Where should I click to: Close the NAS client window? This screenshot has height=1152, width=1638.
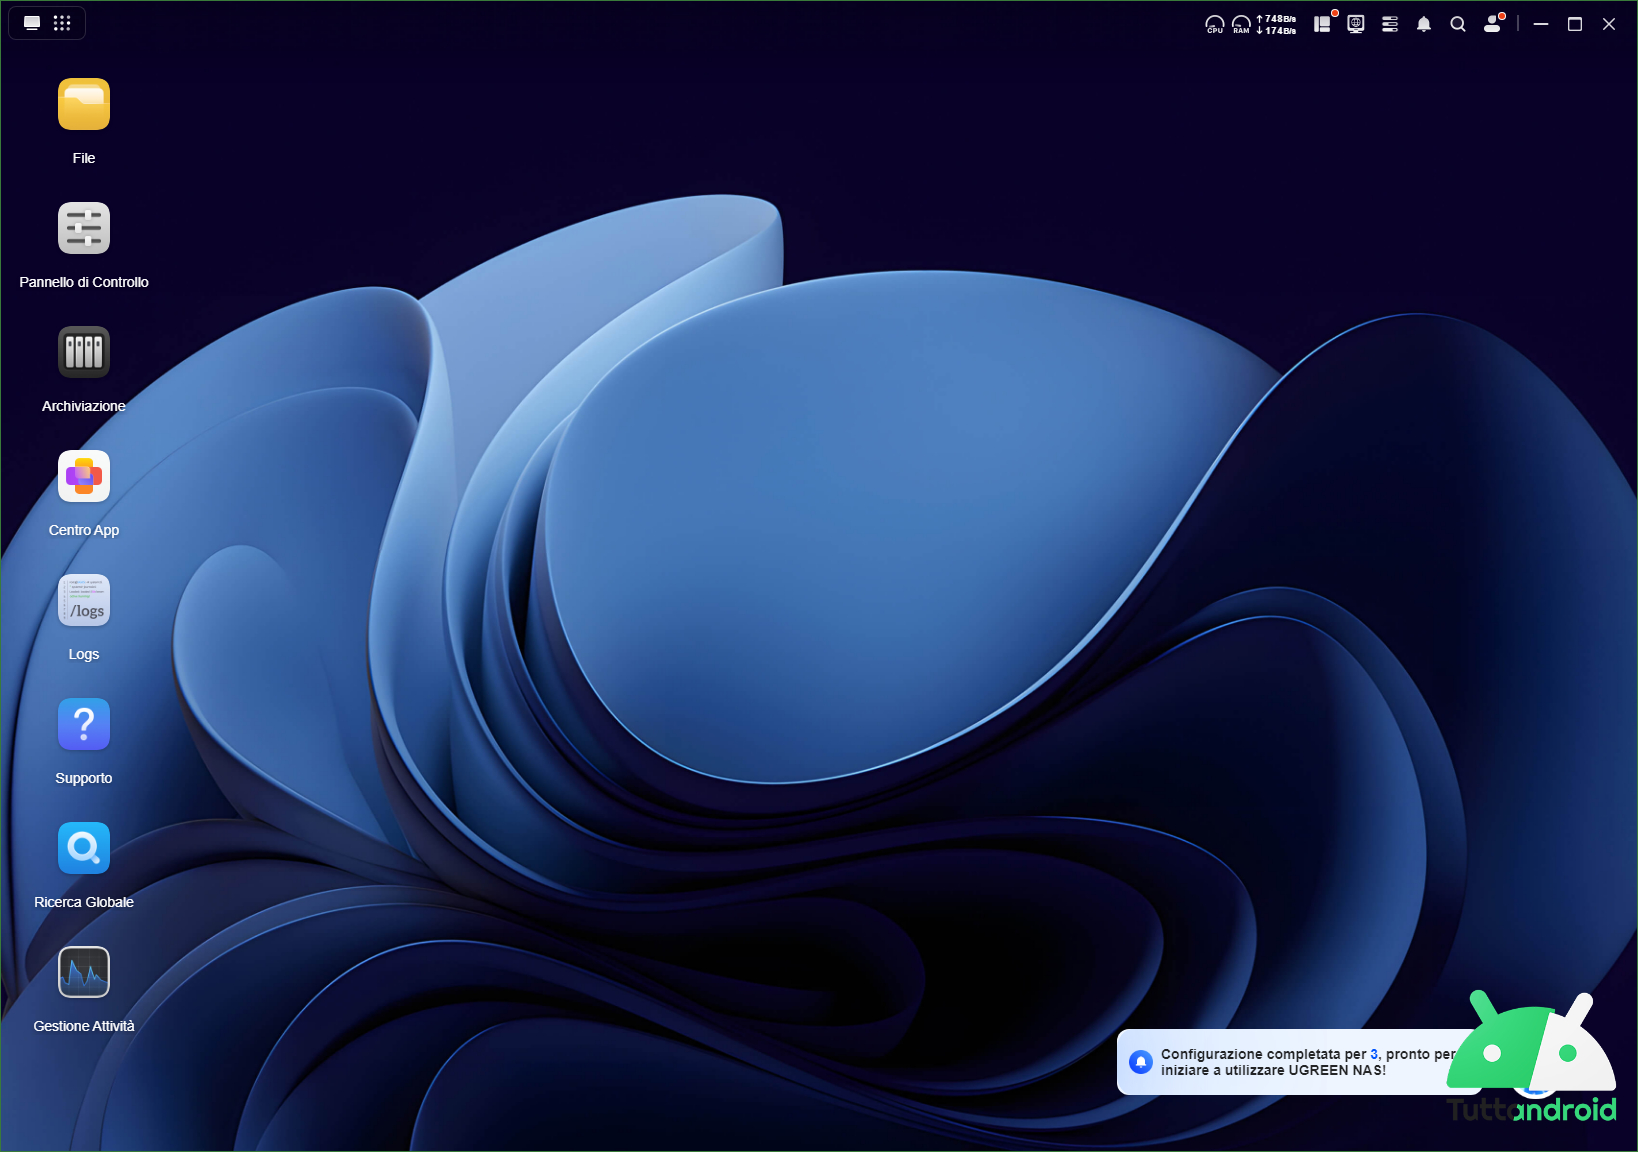tap(1609, 24)
